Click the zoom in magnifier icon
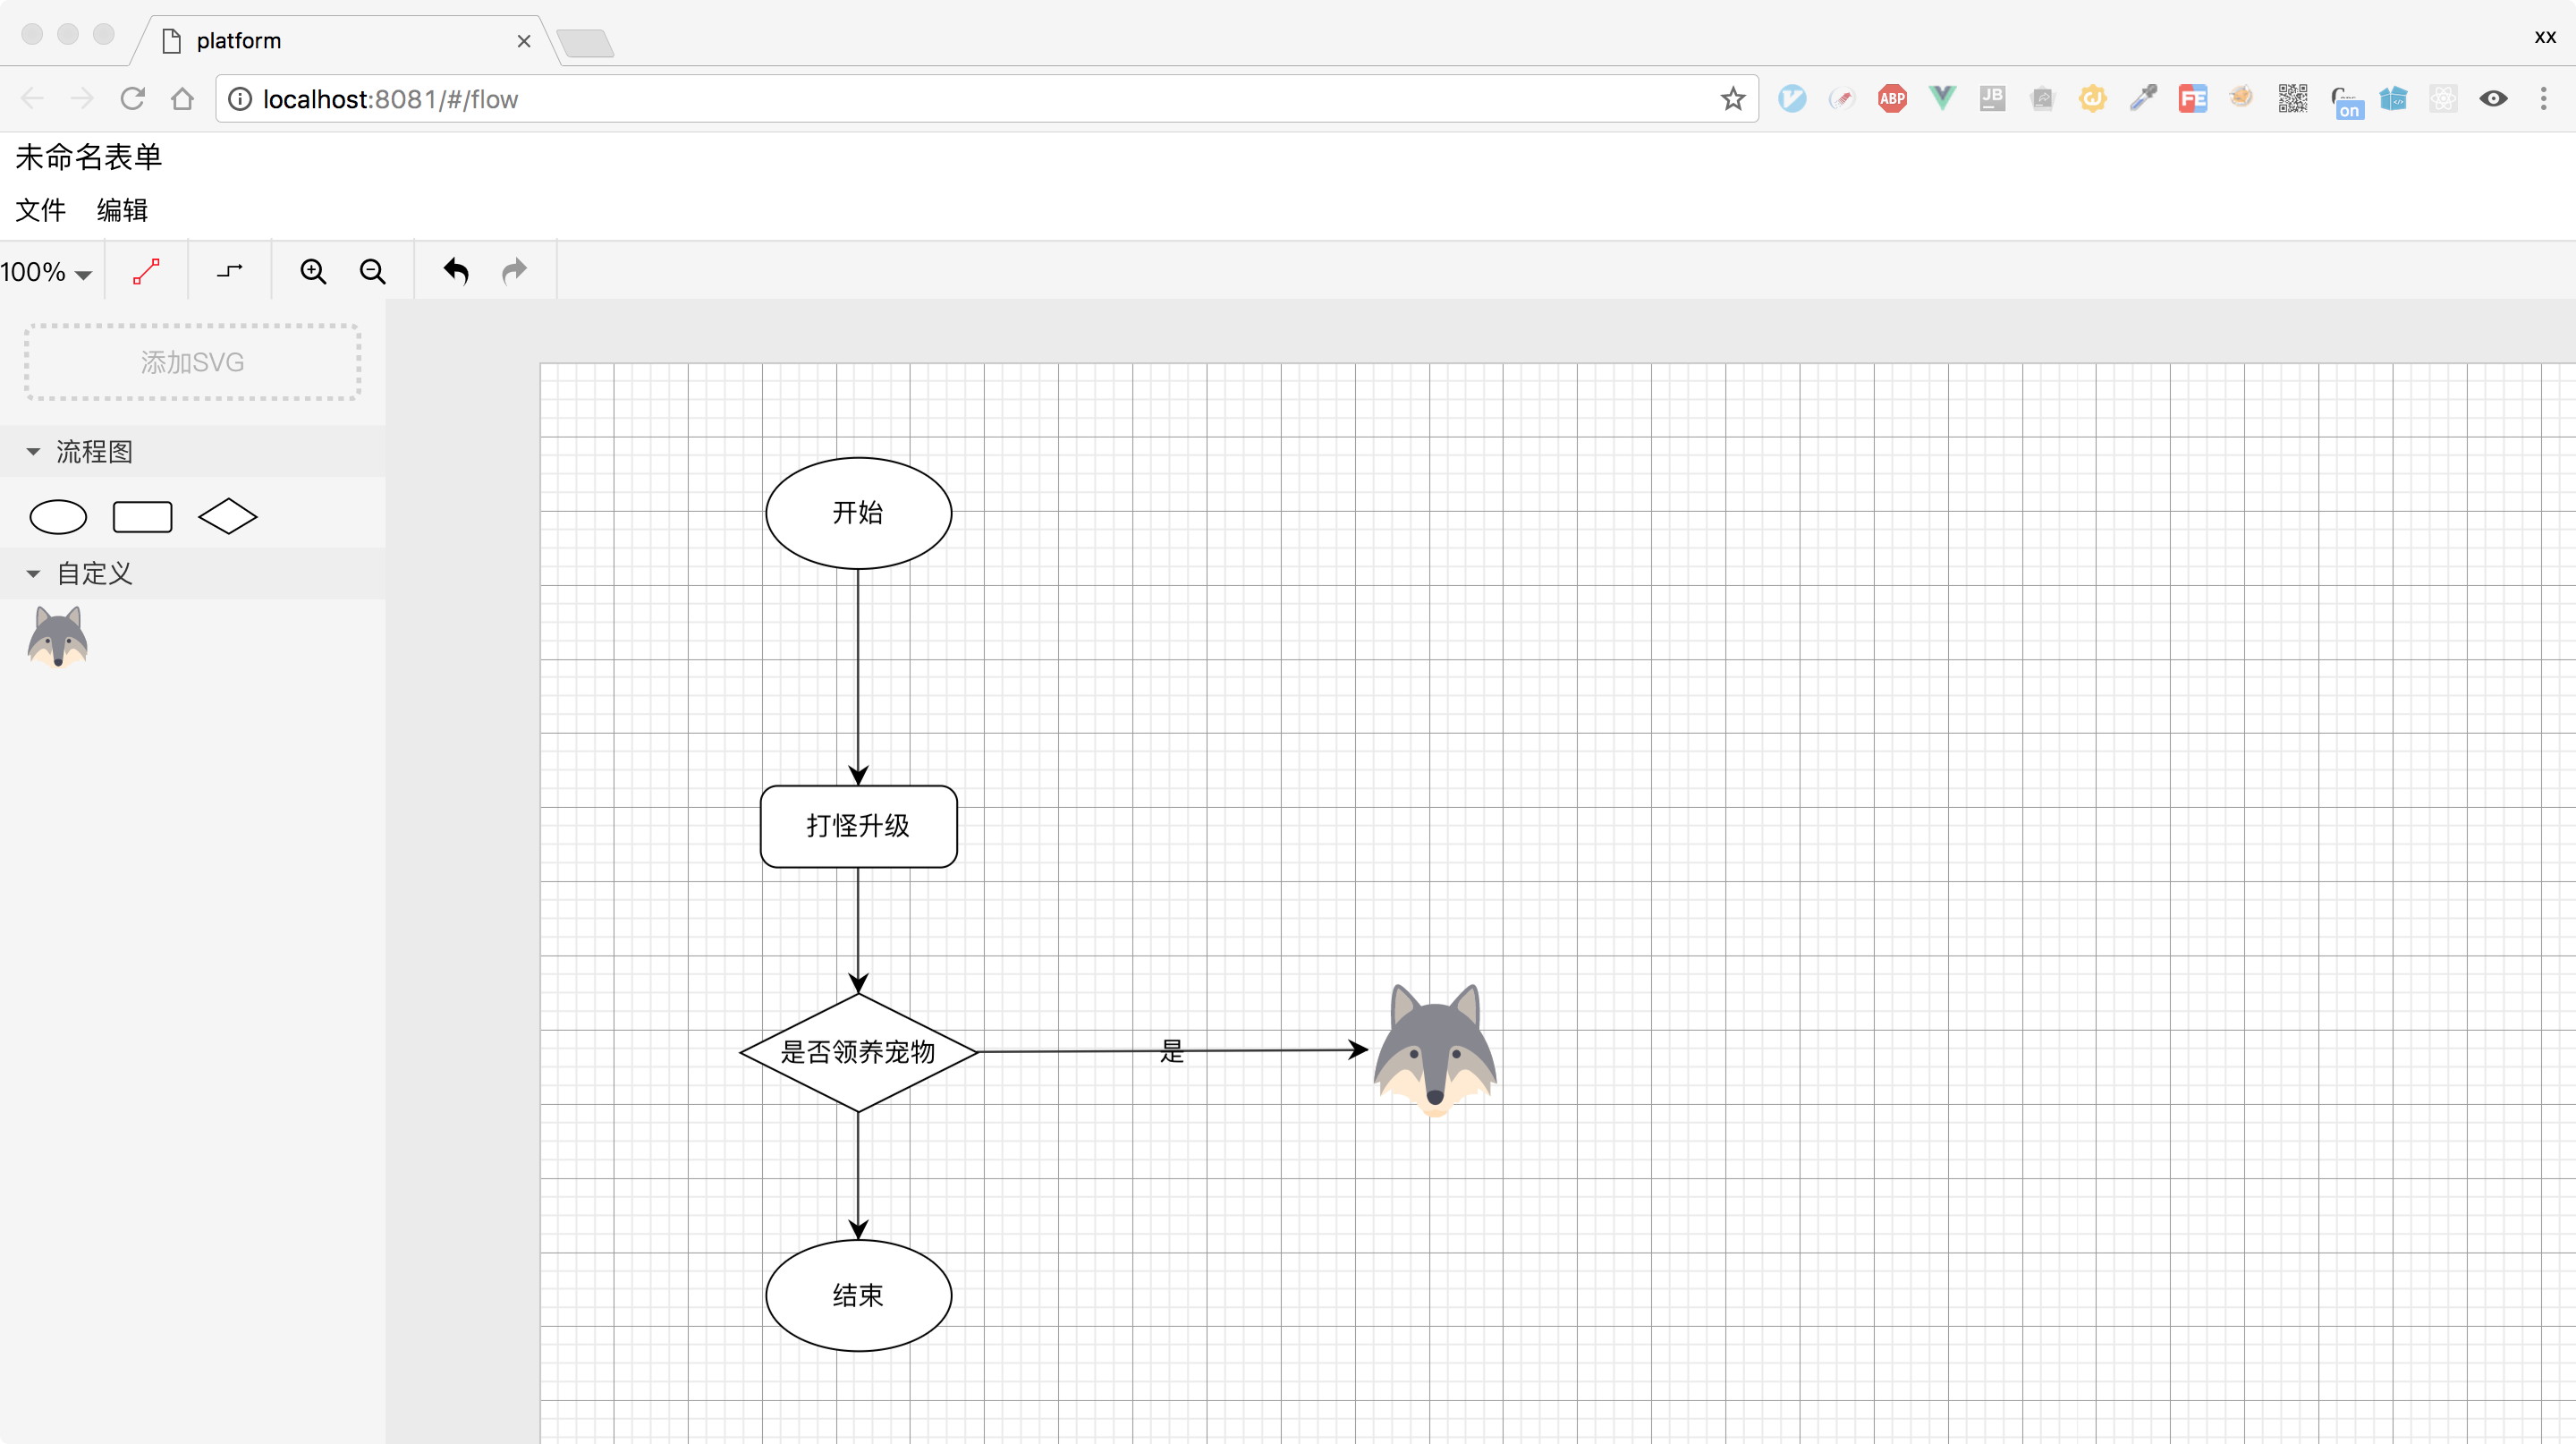Screen dimensions: 2576x1444 [313, 271]
